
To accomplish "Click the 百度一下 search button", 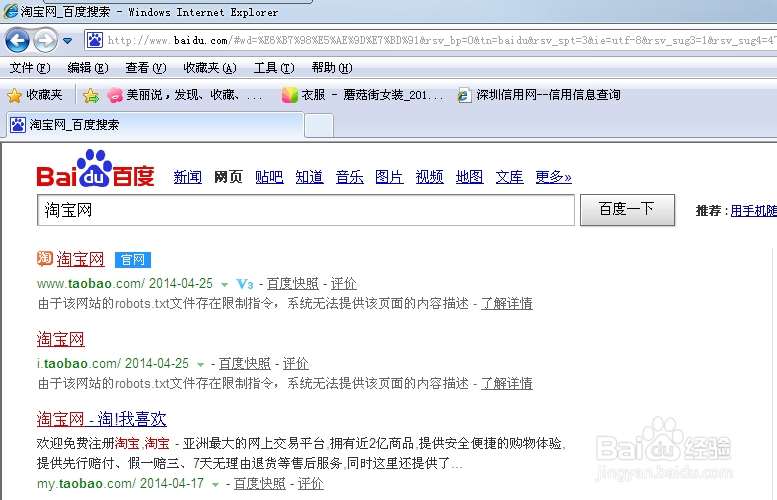I will pyautogui.click(x=627, y=210).
